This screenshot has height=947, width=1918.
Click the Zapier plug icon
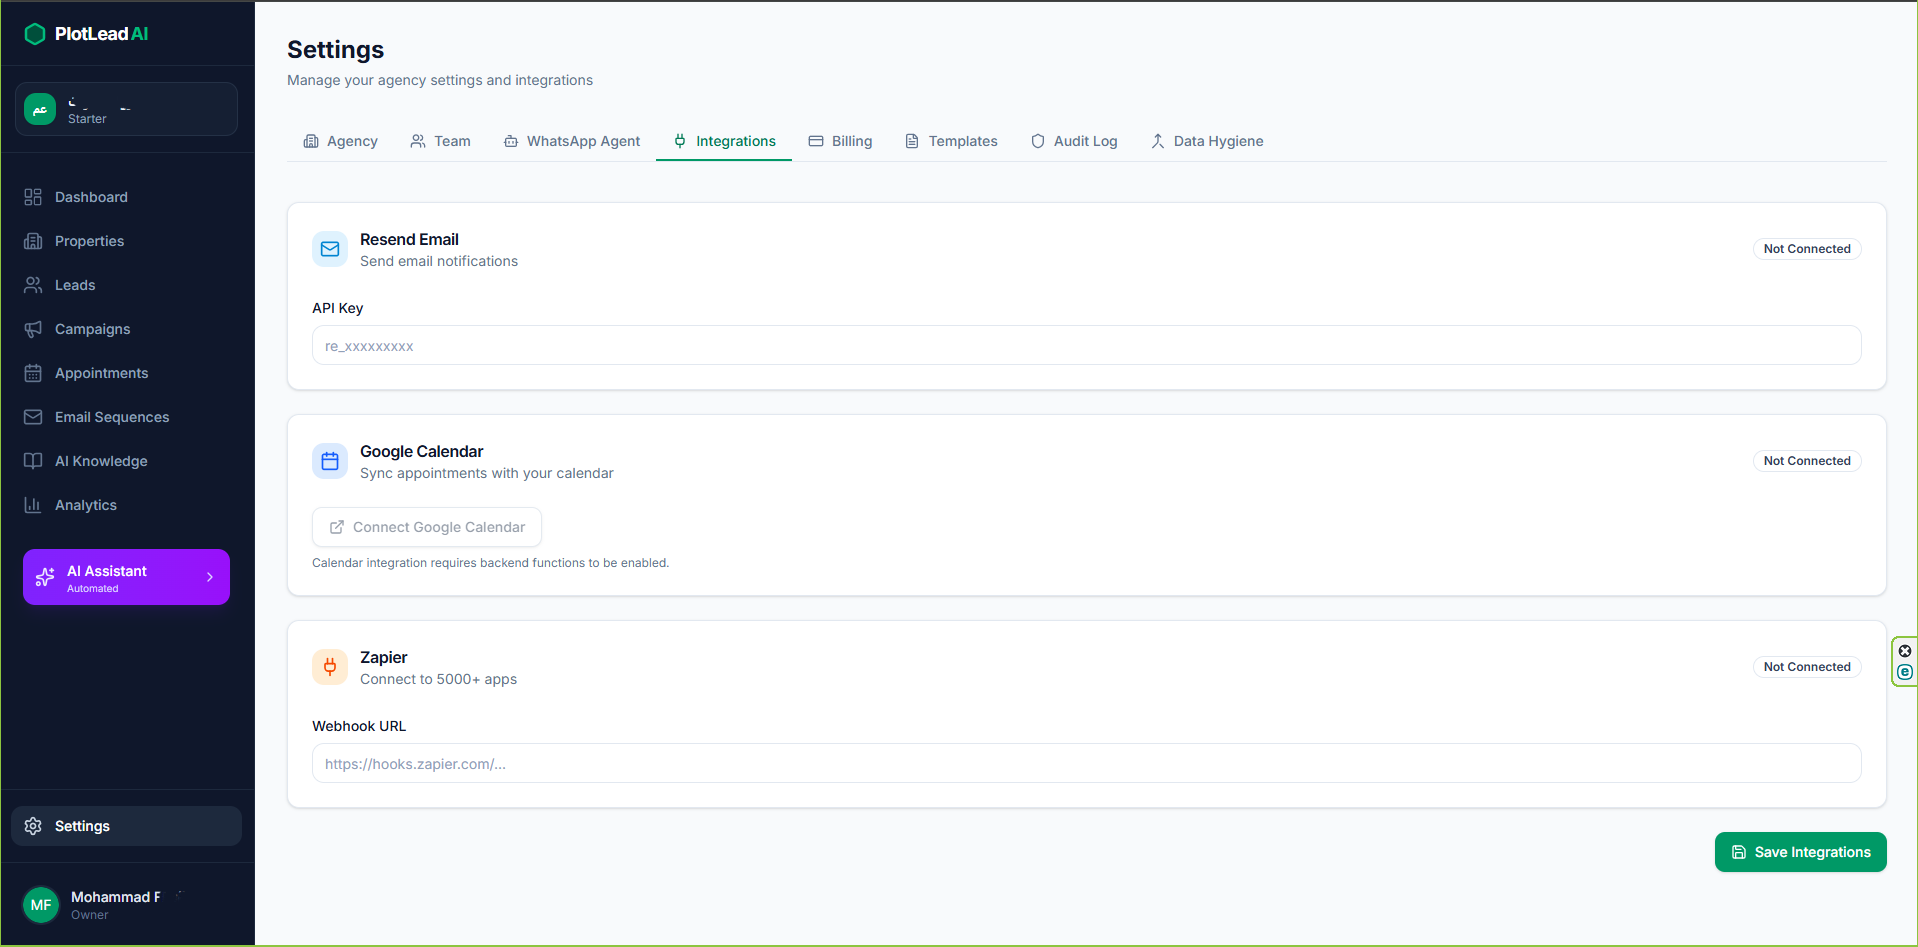[330, 667]
